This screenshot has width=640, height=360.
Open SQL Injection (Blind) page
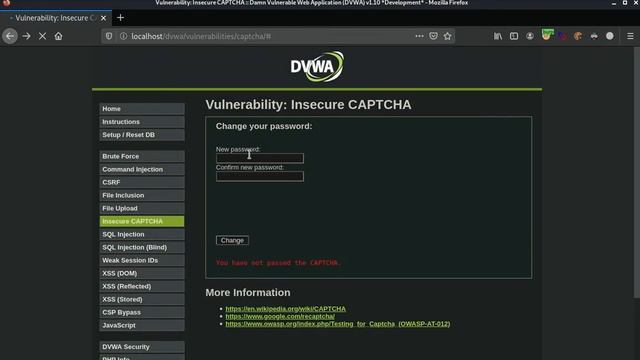[x=142, y=247]
